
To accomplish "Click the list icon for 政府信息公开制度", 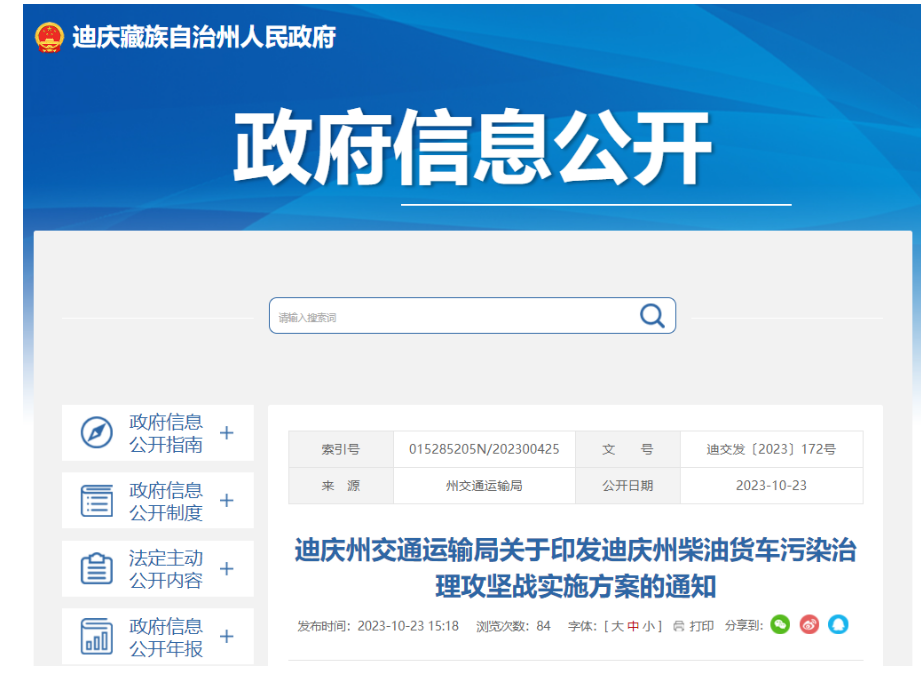I will pos(97,501).
